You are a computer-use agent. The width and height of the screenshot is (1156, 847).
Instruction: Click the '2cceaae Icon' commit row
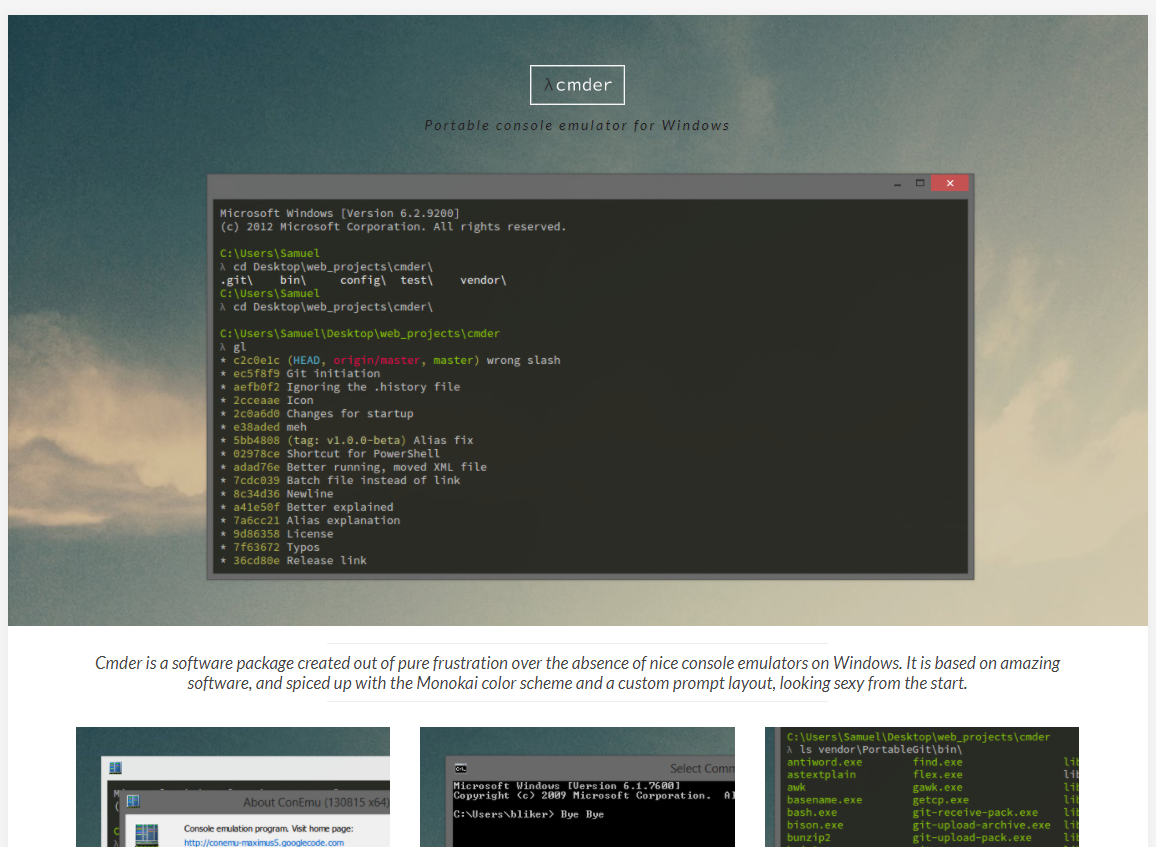tap(267, 400)
